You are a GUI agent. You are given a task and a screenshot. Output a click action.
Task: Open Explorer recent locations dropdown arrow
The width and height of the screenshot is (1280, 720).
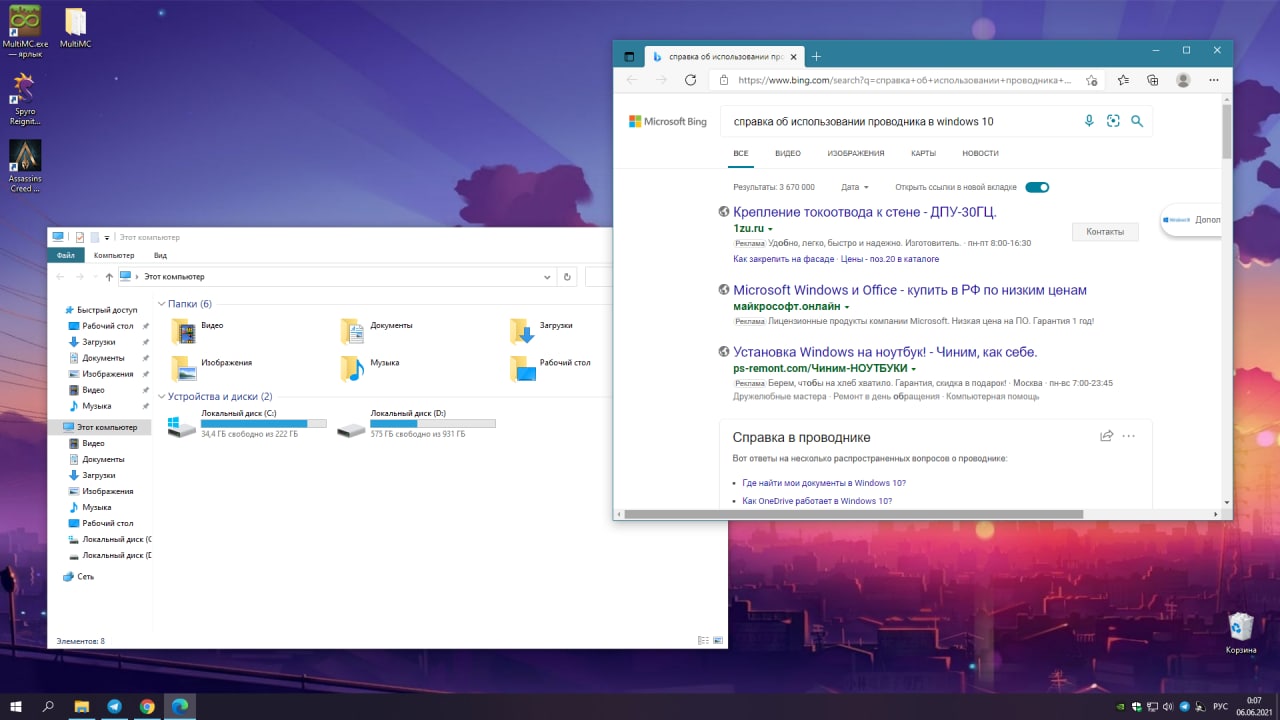[x=95, y=277]
